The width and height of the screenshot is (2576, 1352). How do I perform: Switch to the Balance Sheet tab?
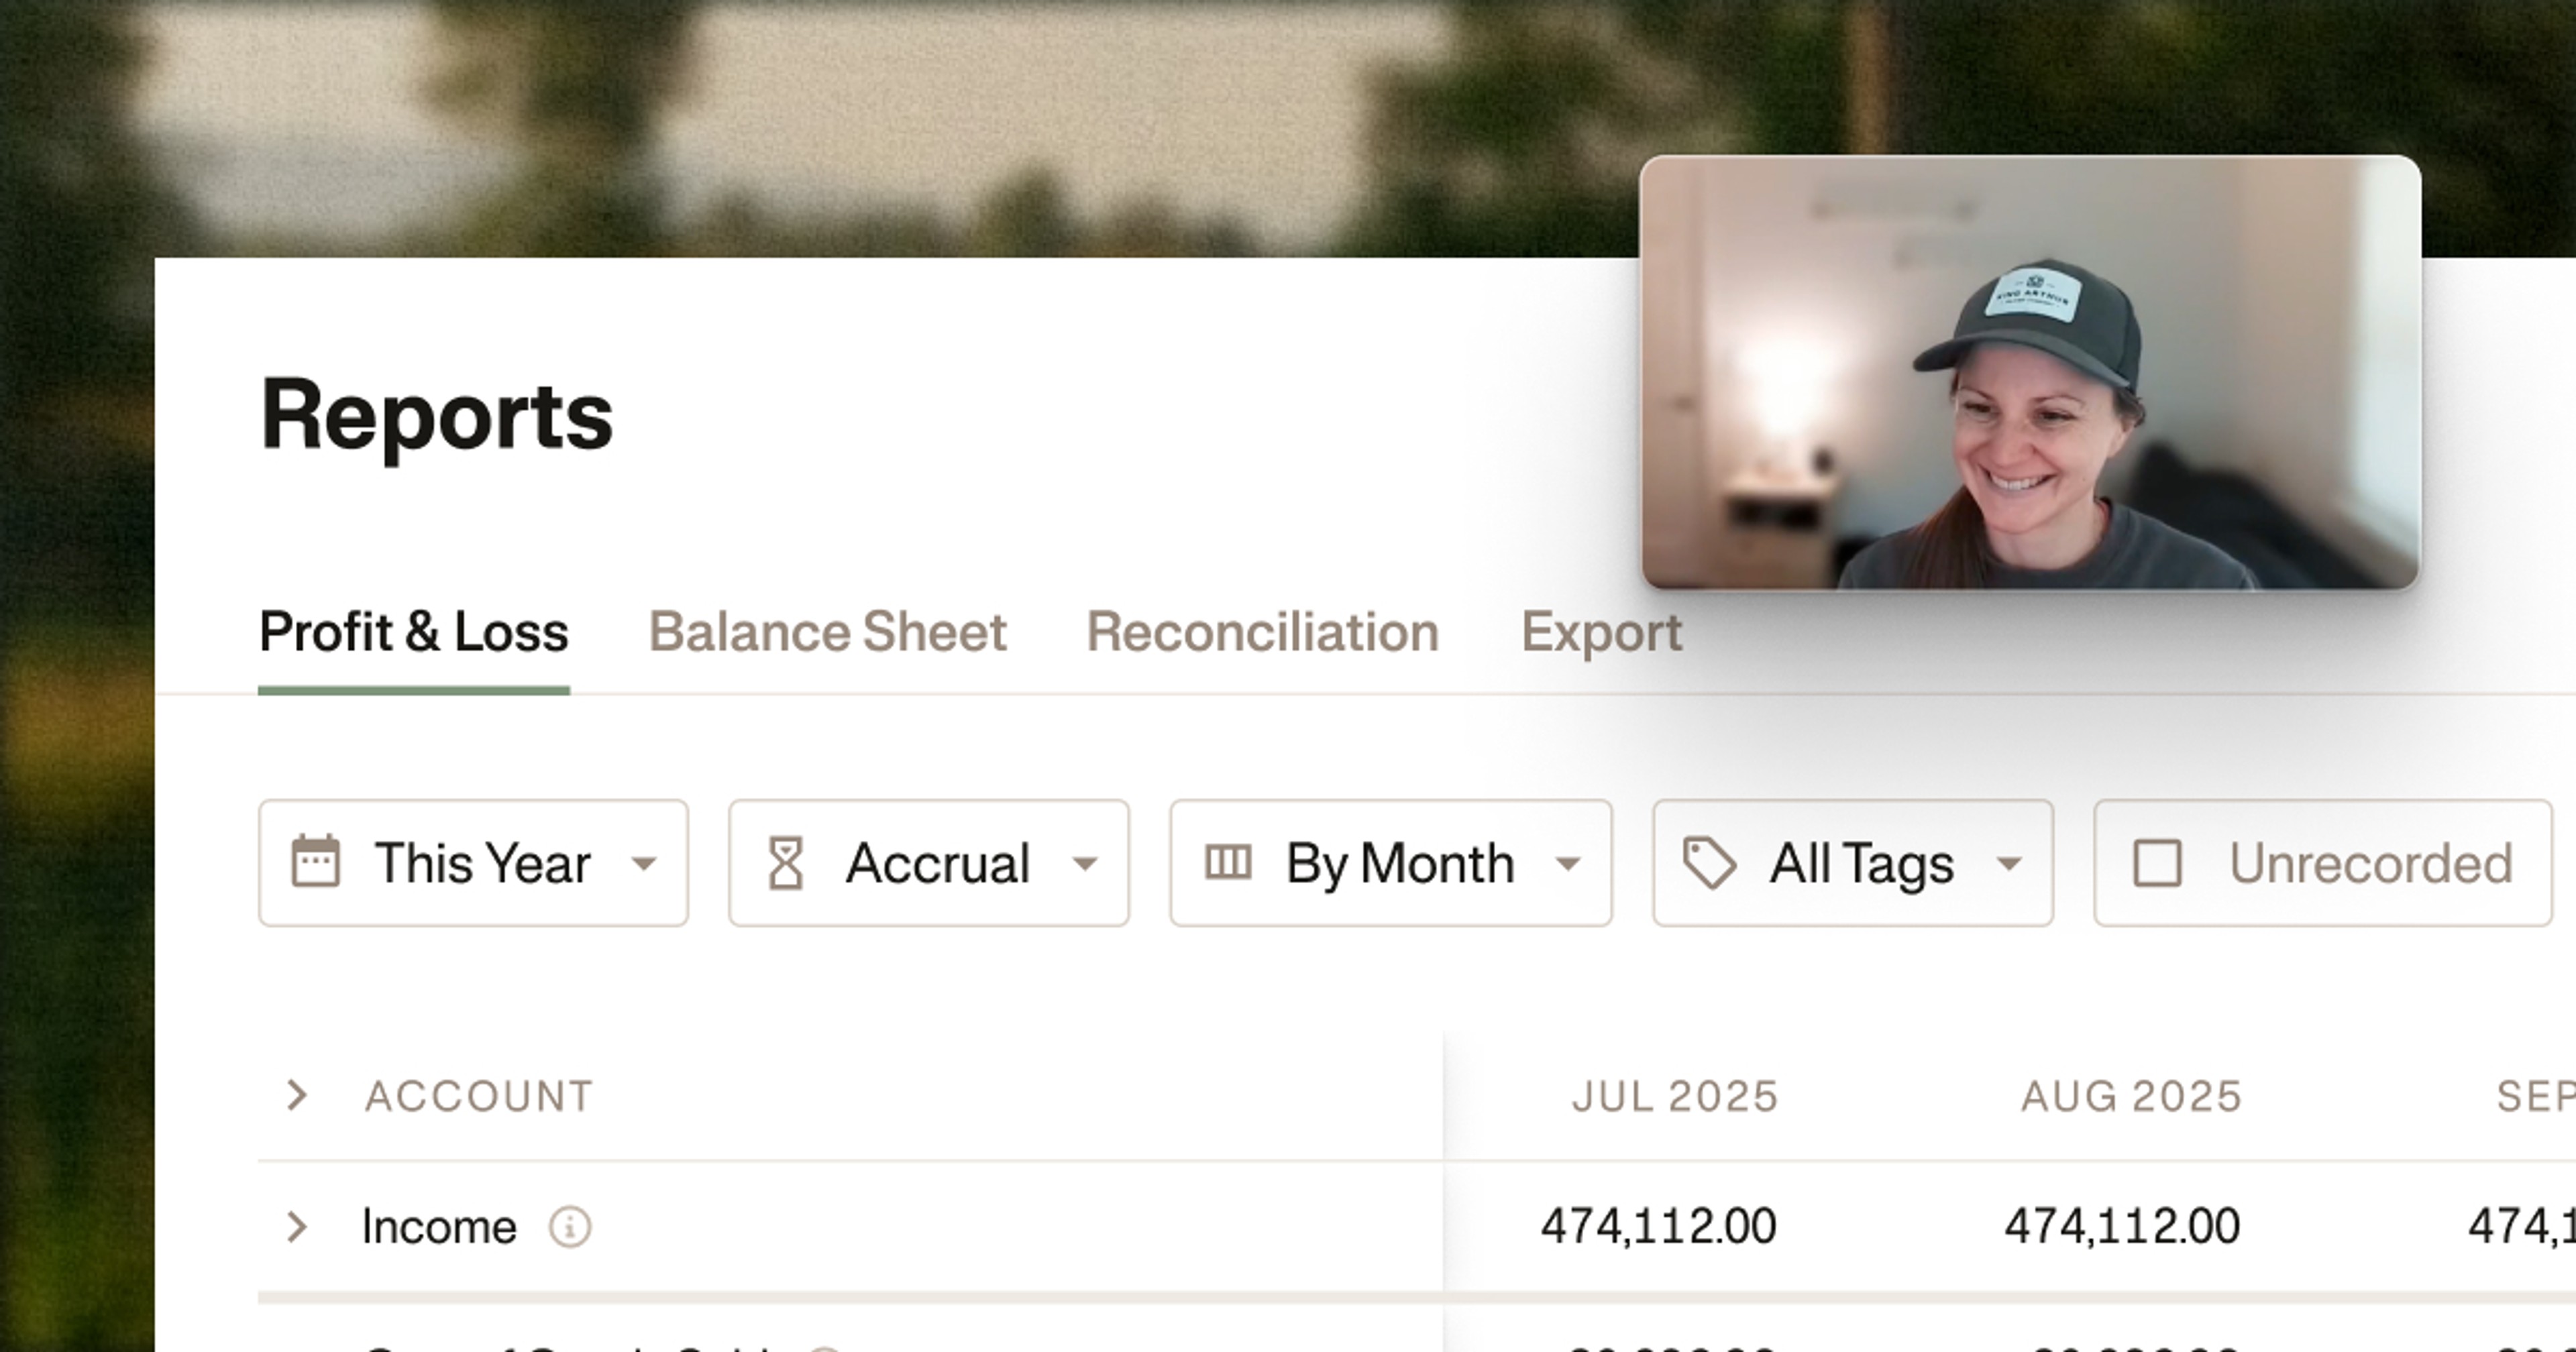tap(827, 632)
